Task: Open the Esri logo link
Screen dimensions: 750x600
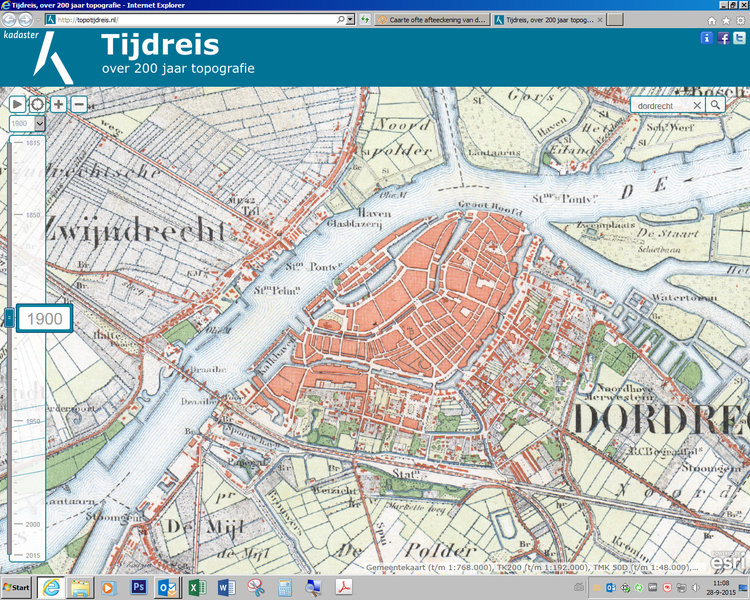Action: [728, 561]
